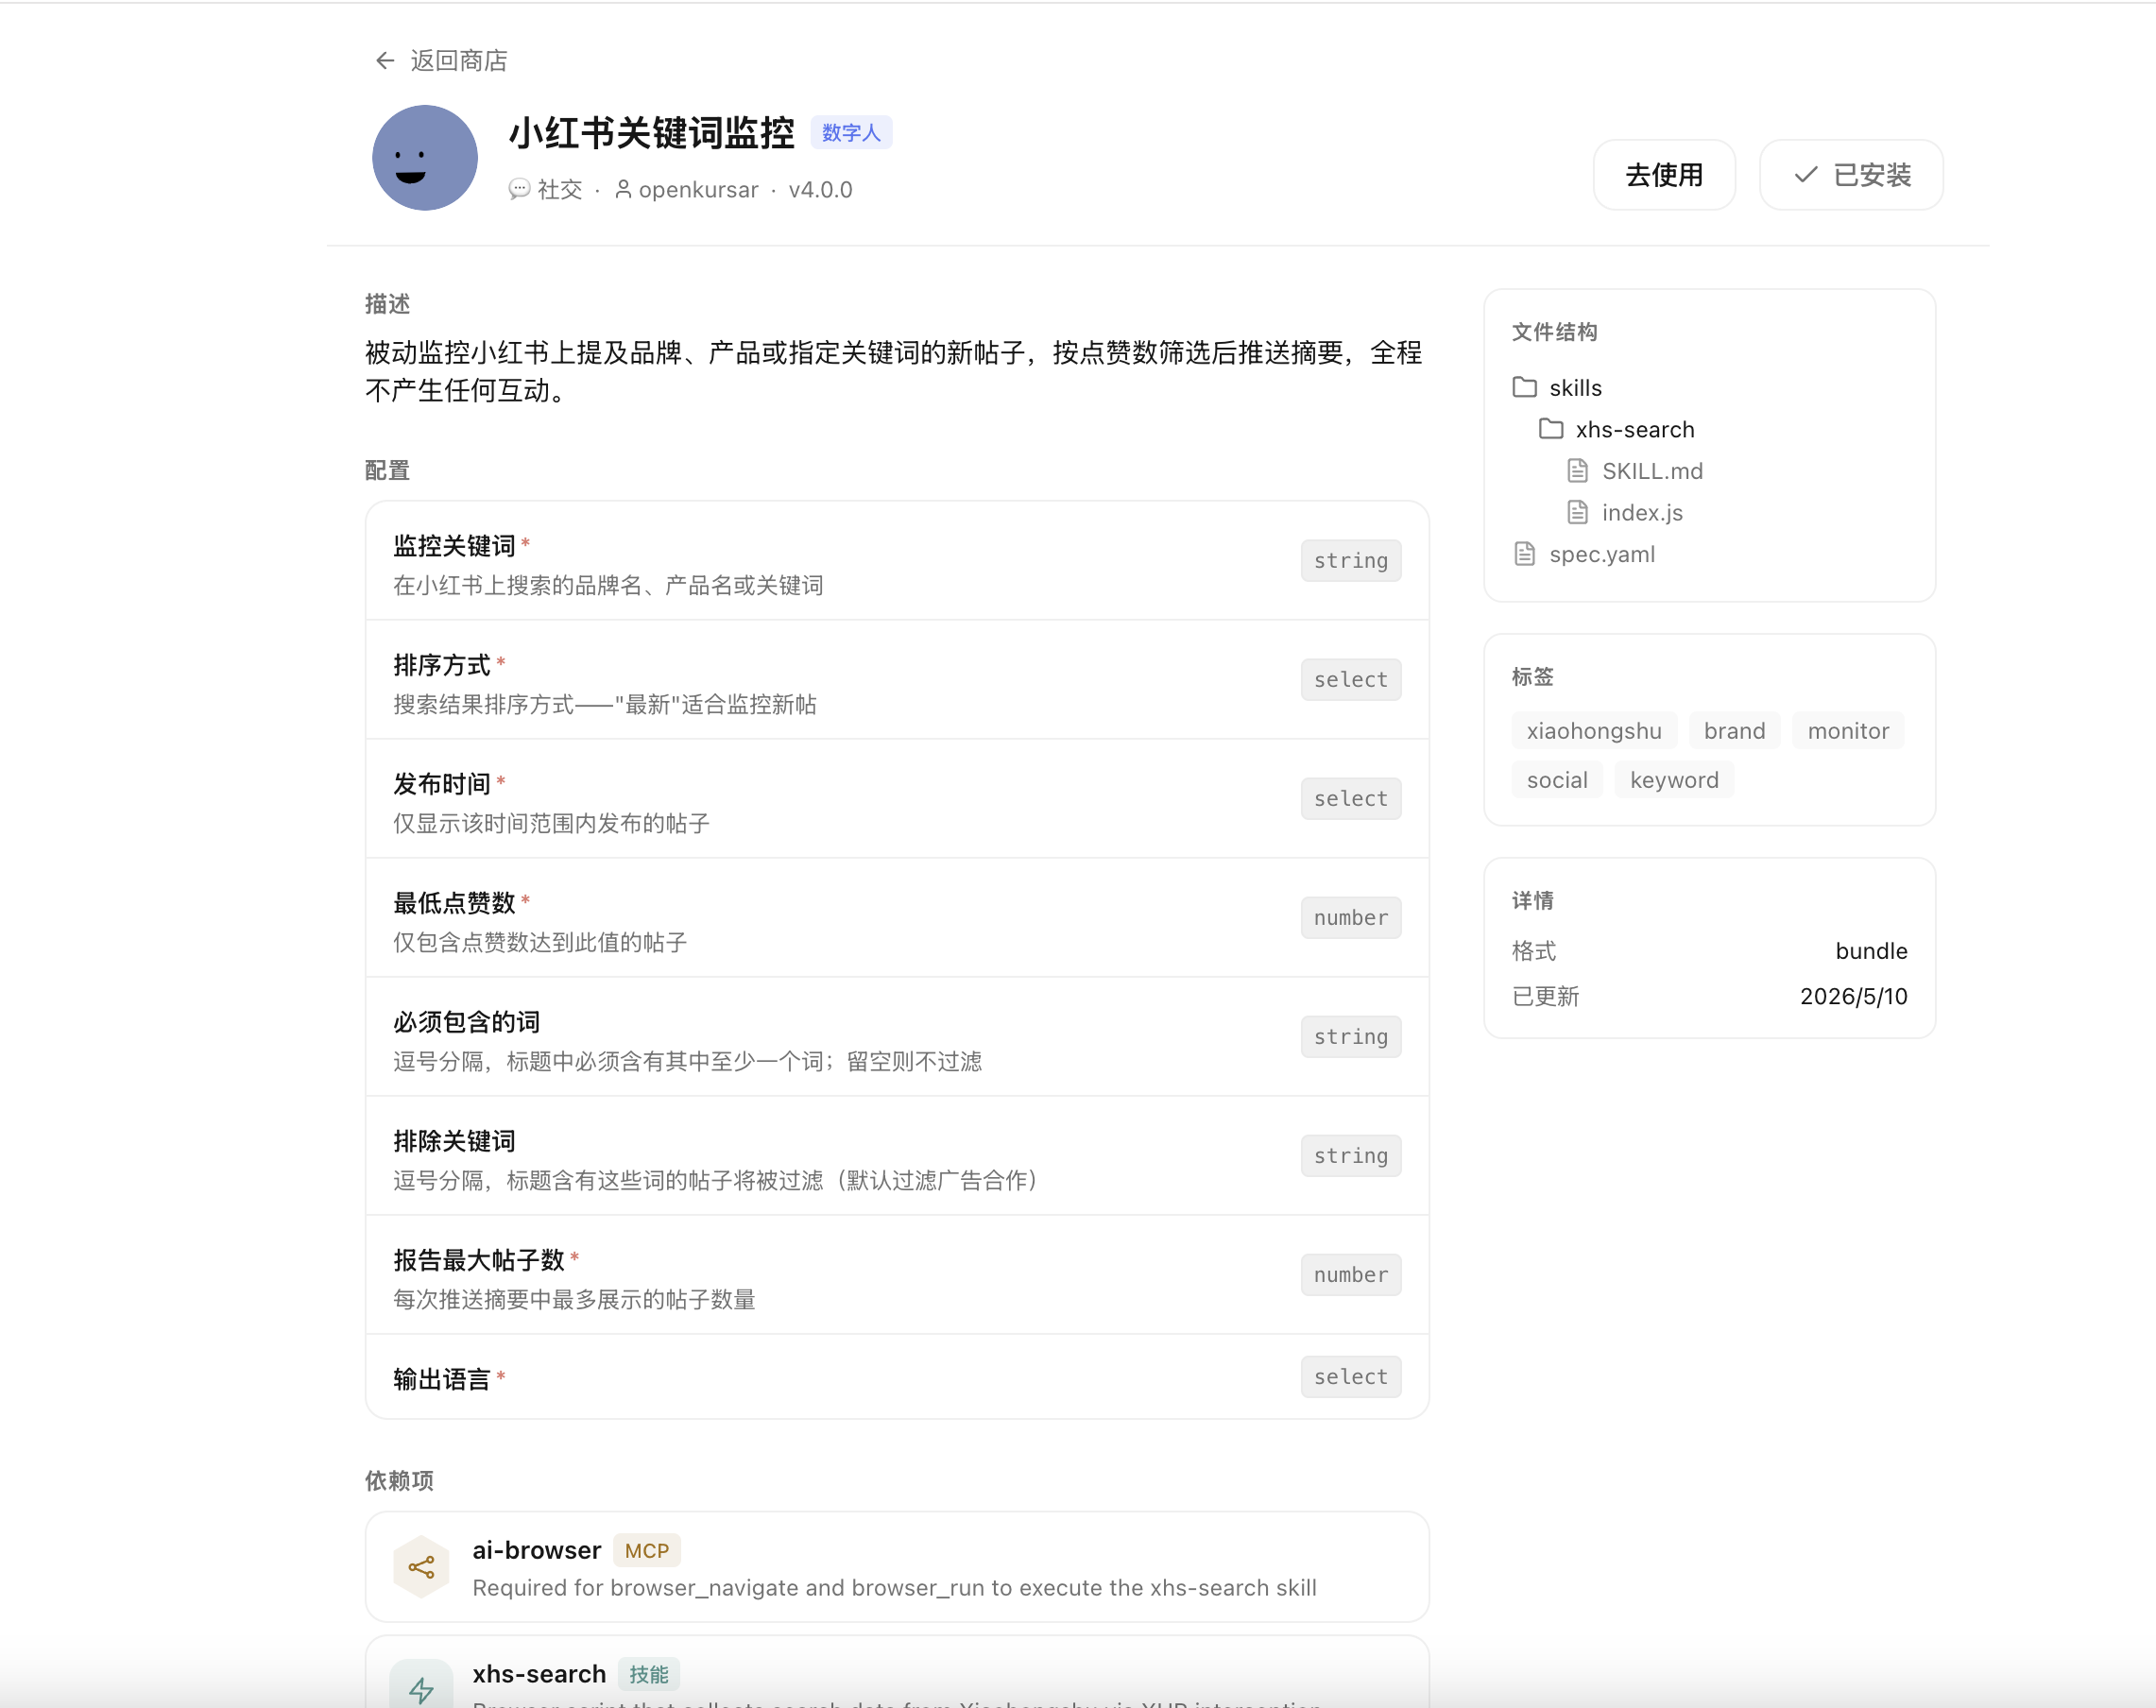Click the 报告最大帖子数 config row title
Image resolution: width=2156 pixels, height=1708 pixels.
(479, 1259)
